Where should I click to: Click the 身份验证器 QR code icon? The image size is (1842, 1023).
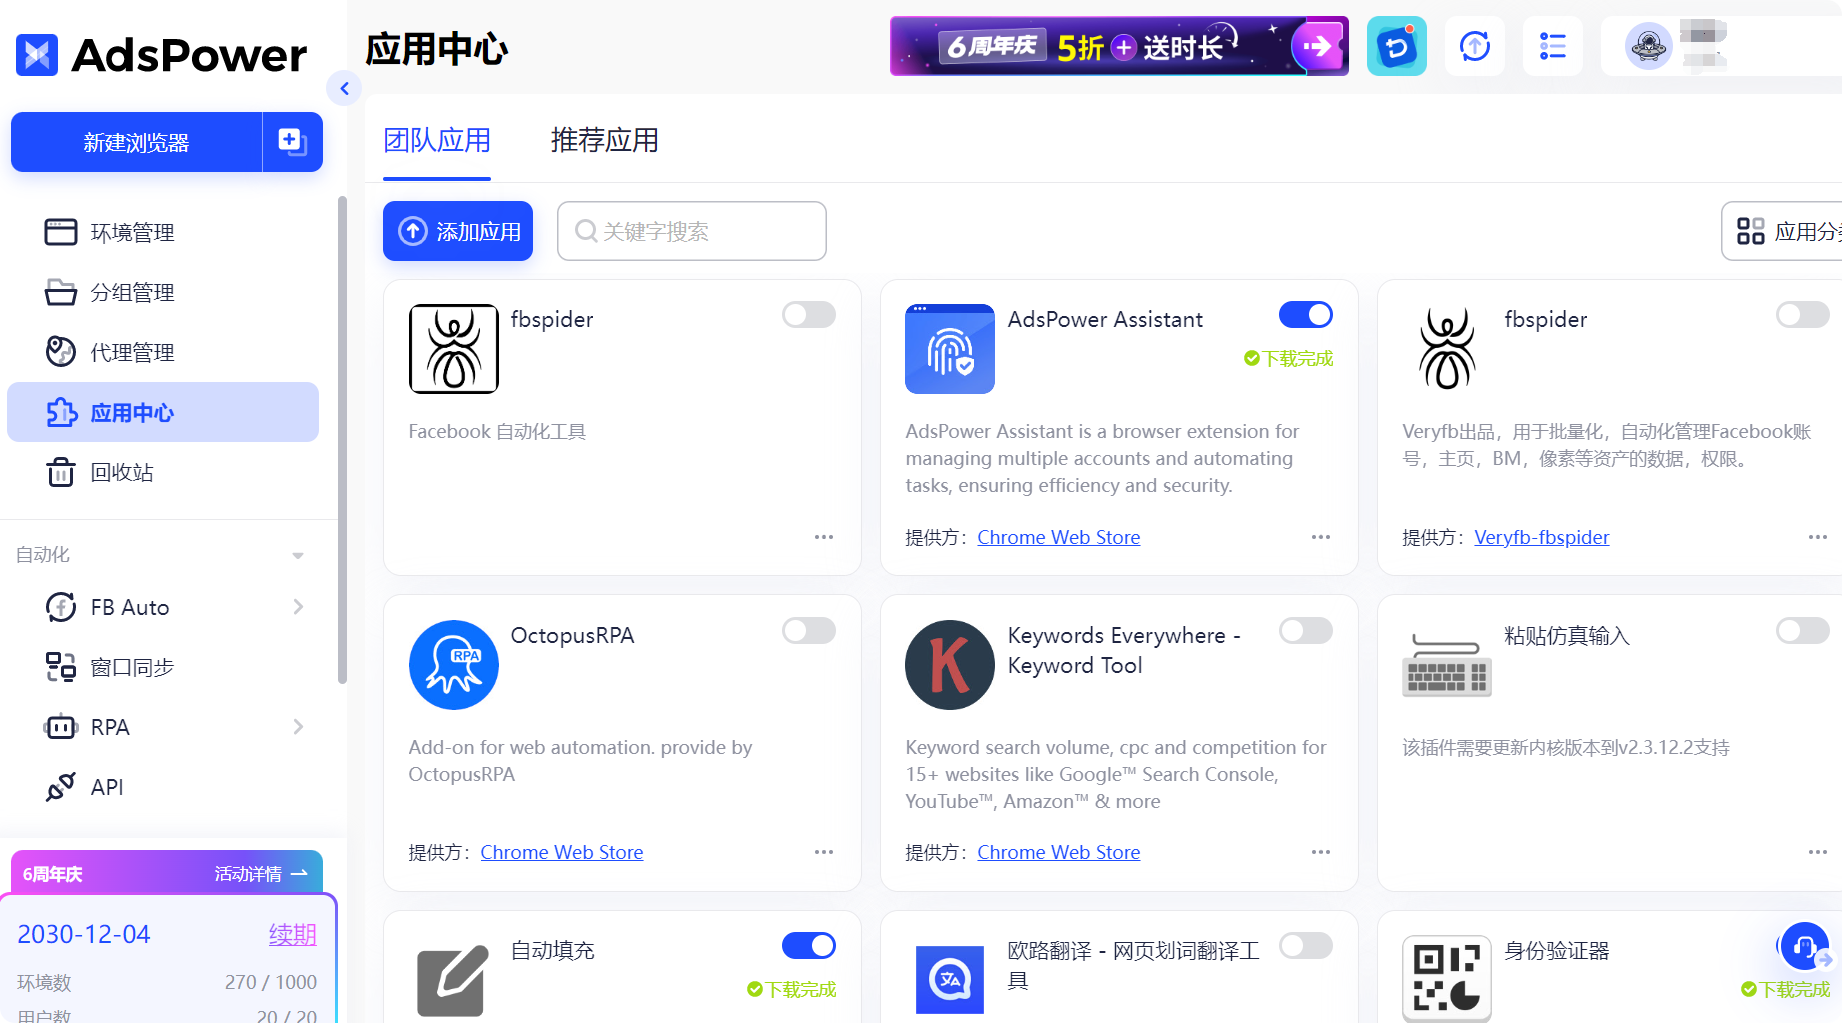pos(1447,979)
